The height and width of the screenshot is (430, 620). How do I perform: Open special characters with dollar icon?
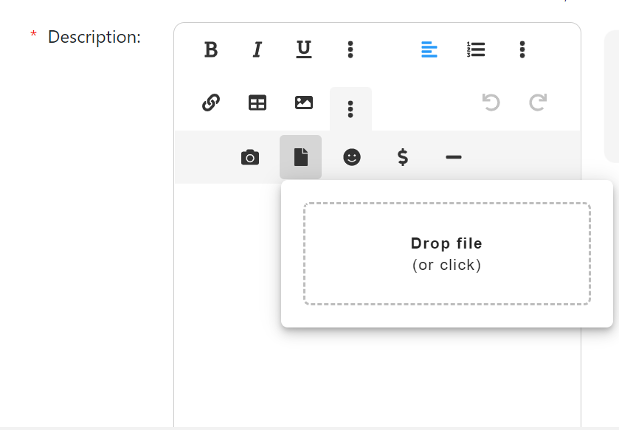click(403, 157)
